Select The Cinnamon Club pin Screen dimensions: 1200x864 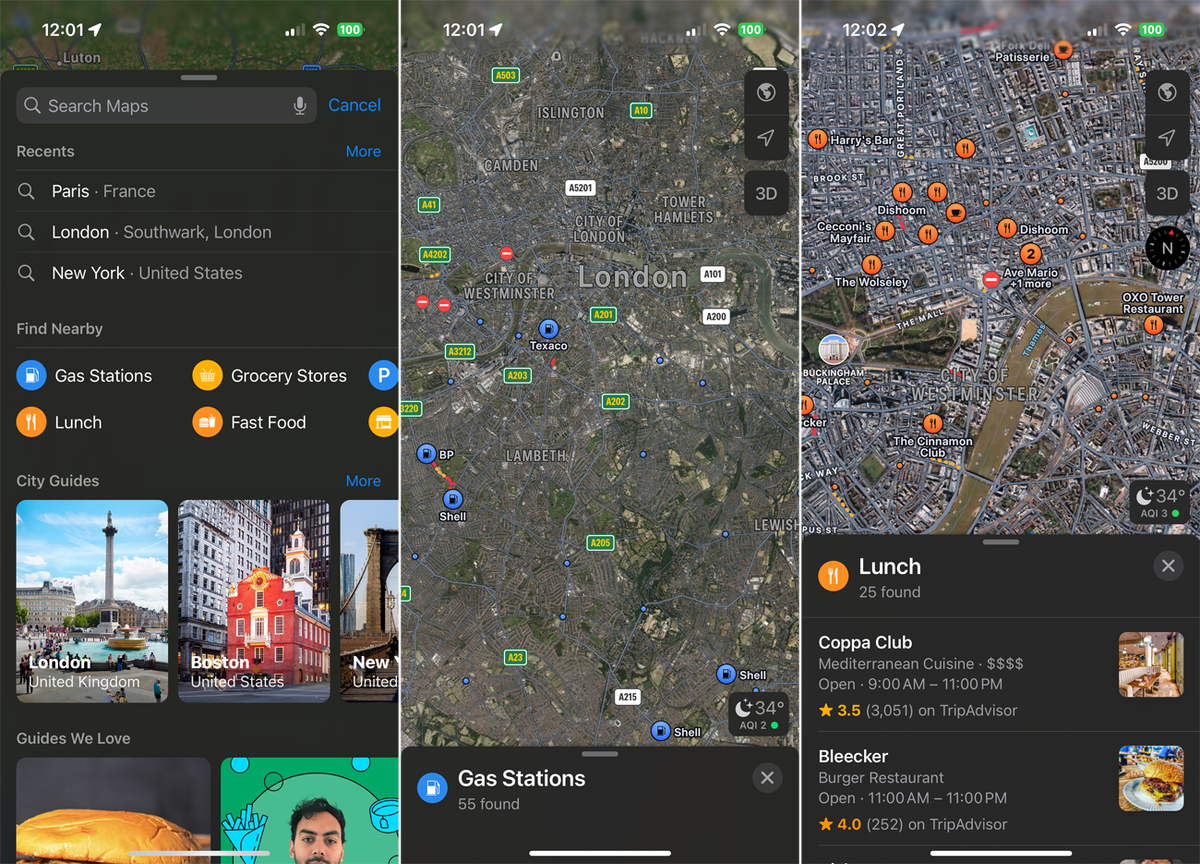coord(933,423)
